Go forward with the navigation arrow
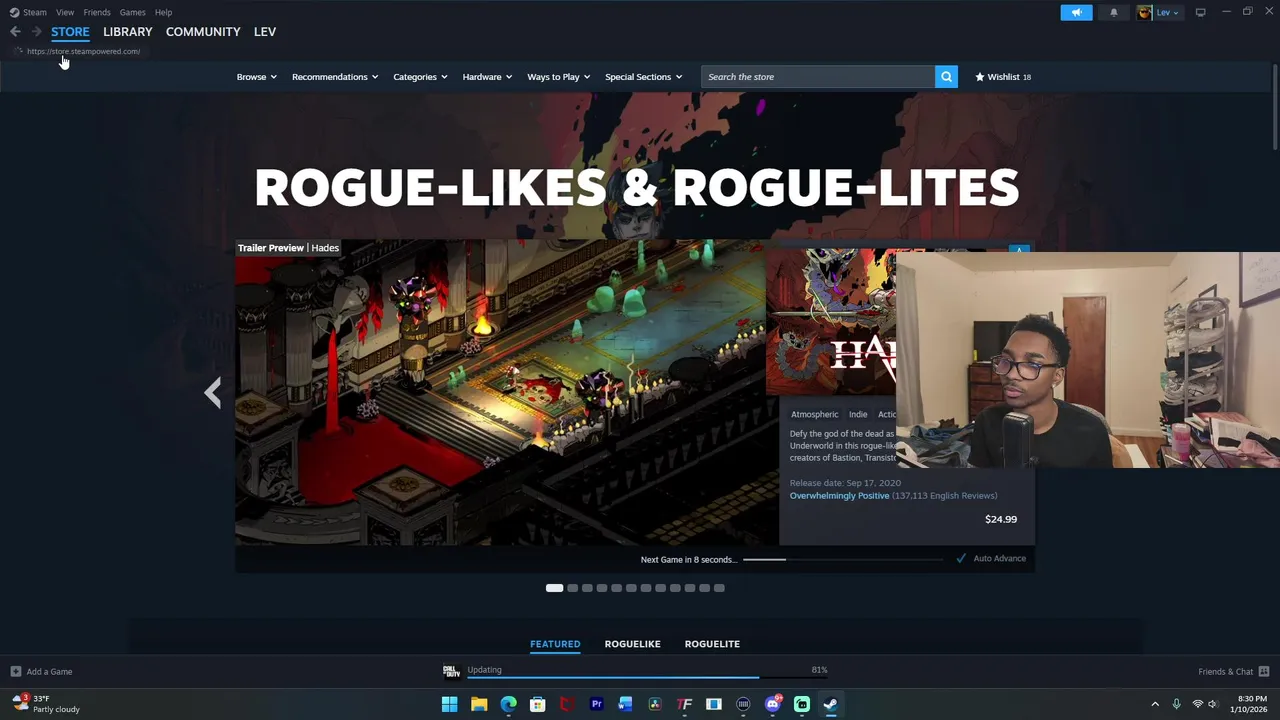The image size is (1280, 720). pos(36,32)
